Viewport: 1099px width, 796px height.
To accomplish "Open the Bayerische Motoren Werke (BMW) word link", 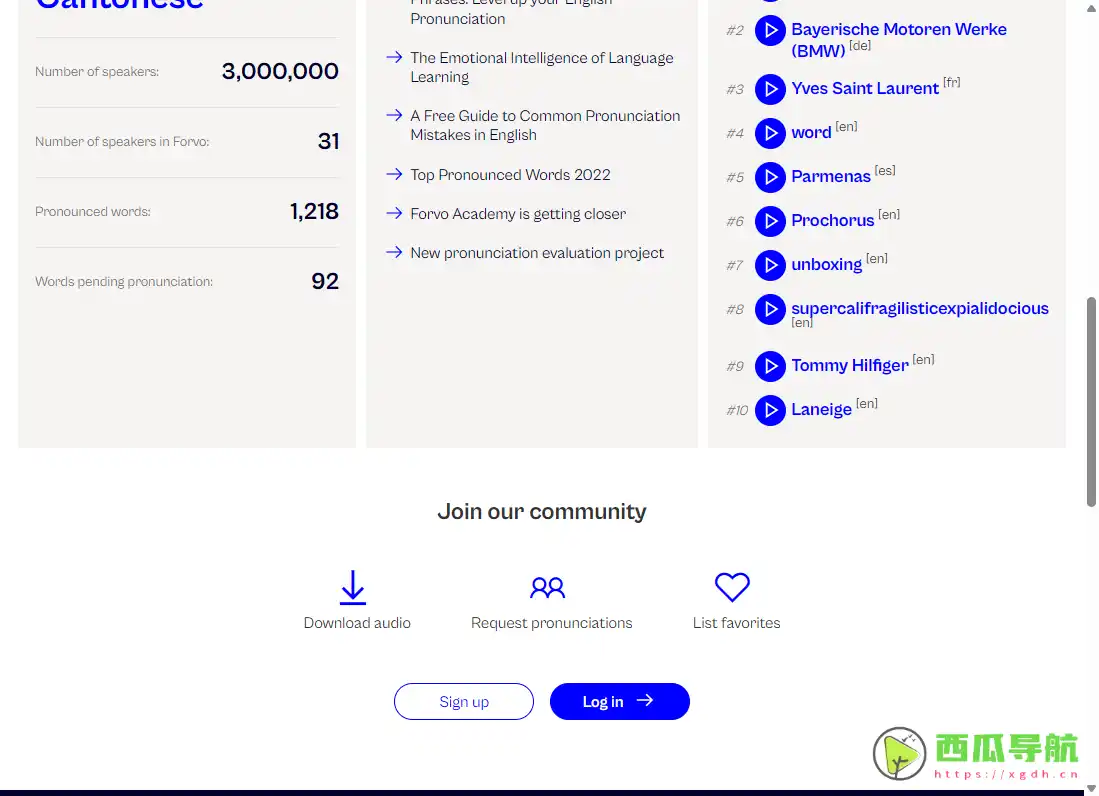I will (x=899, y=40).
